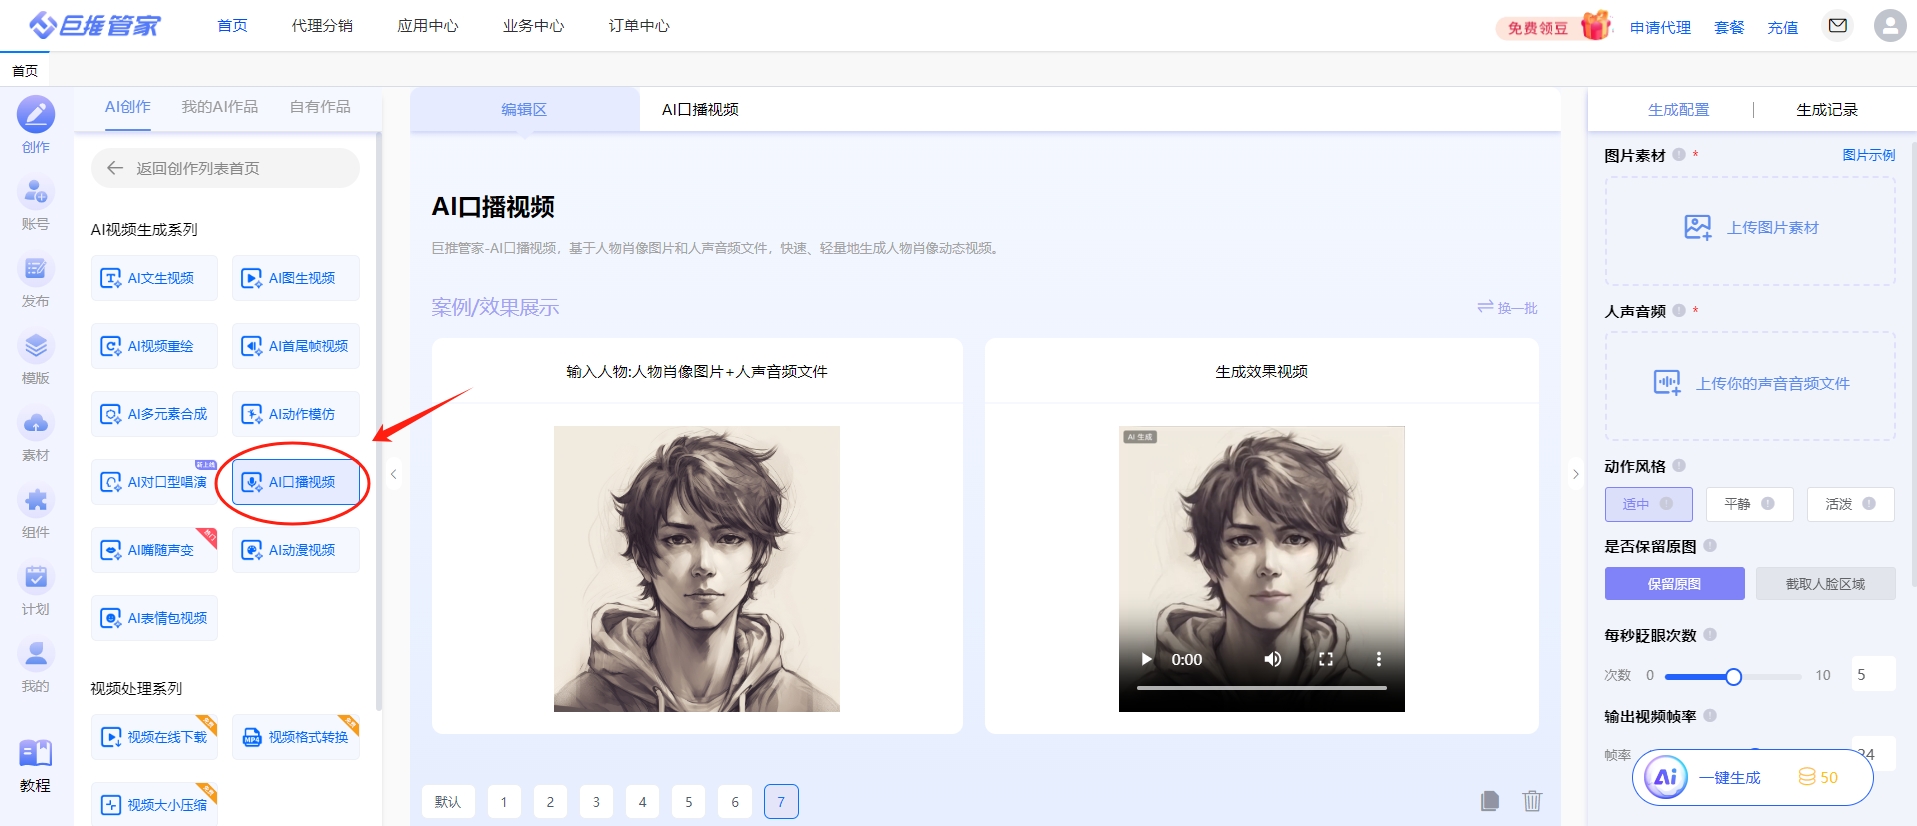1917x826 pixels.
Task: Open video more options three dots
Action: click(x=1378, y=659)
